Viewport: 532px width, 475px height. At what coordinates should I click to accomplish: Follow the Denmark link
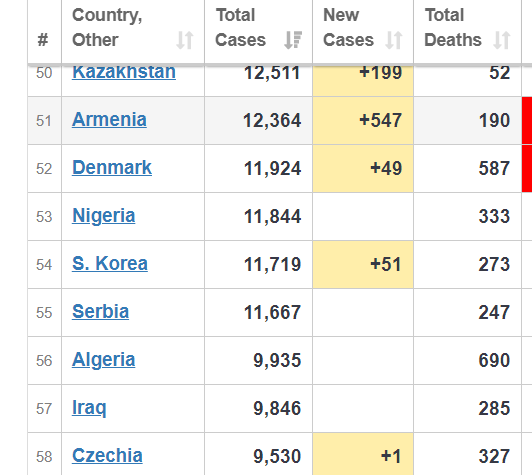[x=112, y=168]
